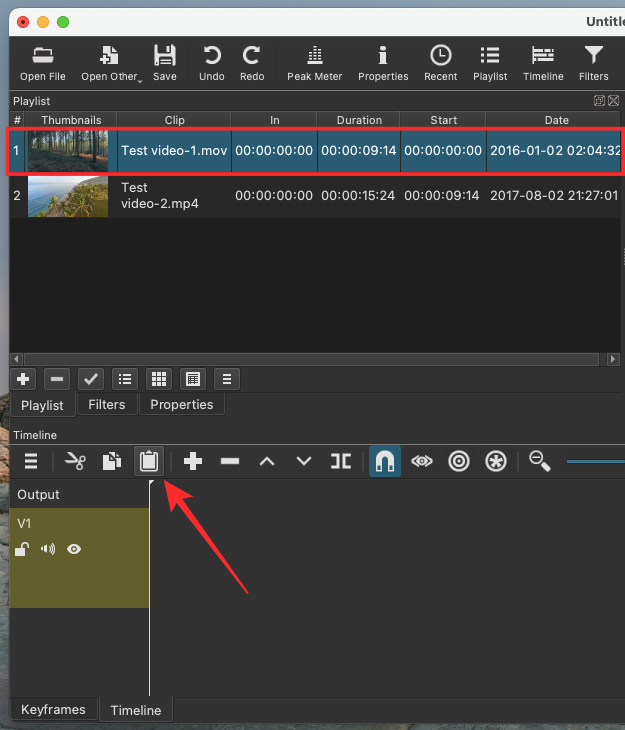Click the Lift arrow in timeline toolbar
The height and width of the screenshot is (730, 625).
click(267, 461)
